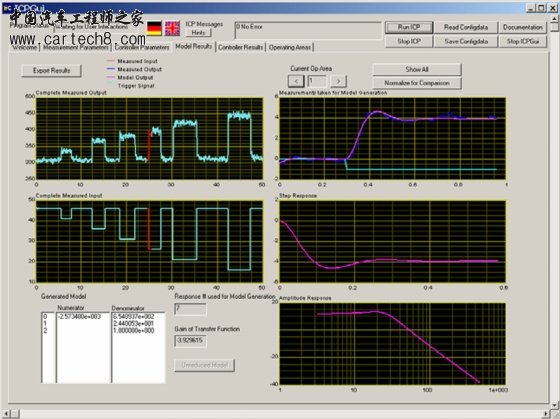560x419 pixels.
Task: Click Normalize for Comparison button
Action: pyautogui.click(x=417, y=83)
